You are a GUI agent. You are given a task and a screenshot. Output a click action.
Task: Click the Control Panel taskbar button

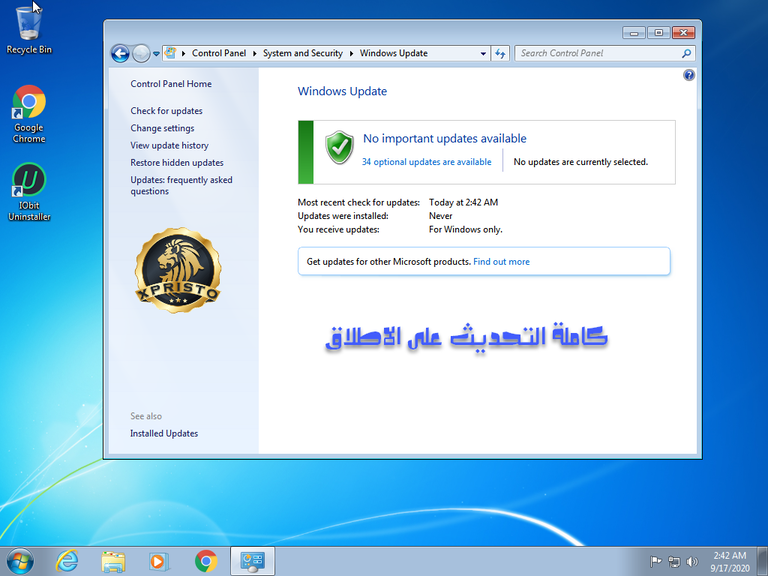(x=253, y=561)
